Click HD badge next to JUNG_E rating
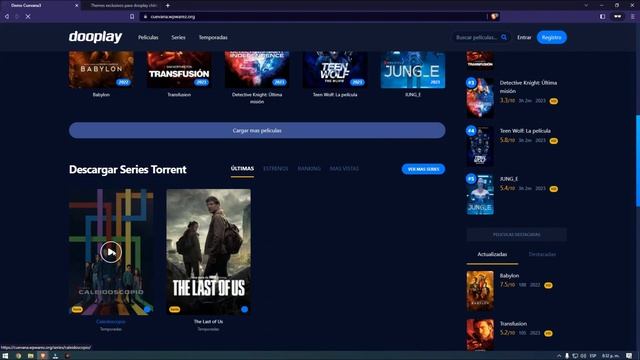The width and height of the screenshot is (640, 360). point(553,189)
